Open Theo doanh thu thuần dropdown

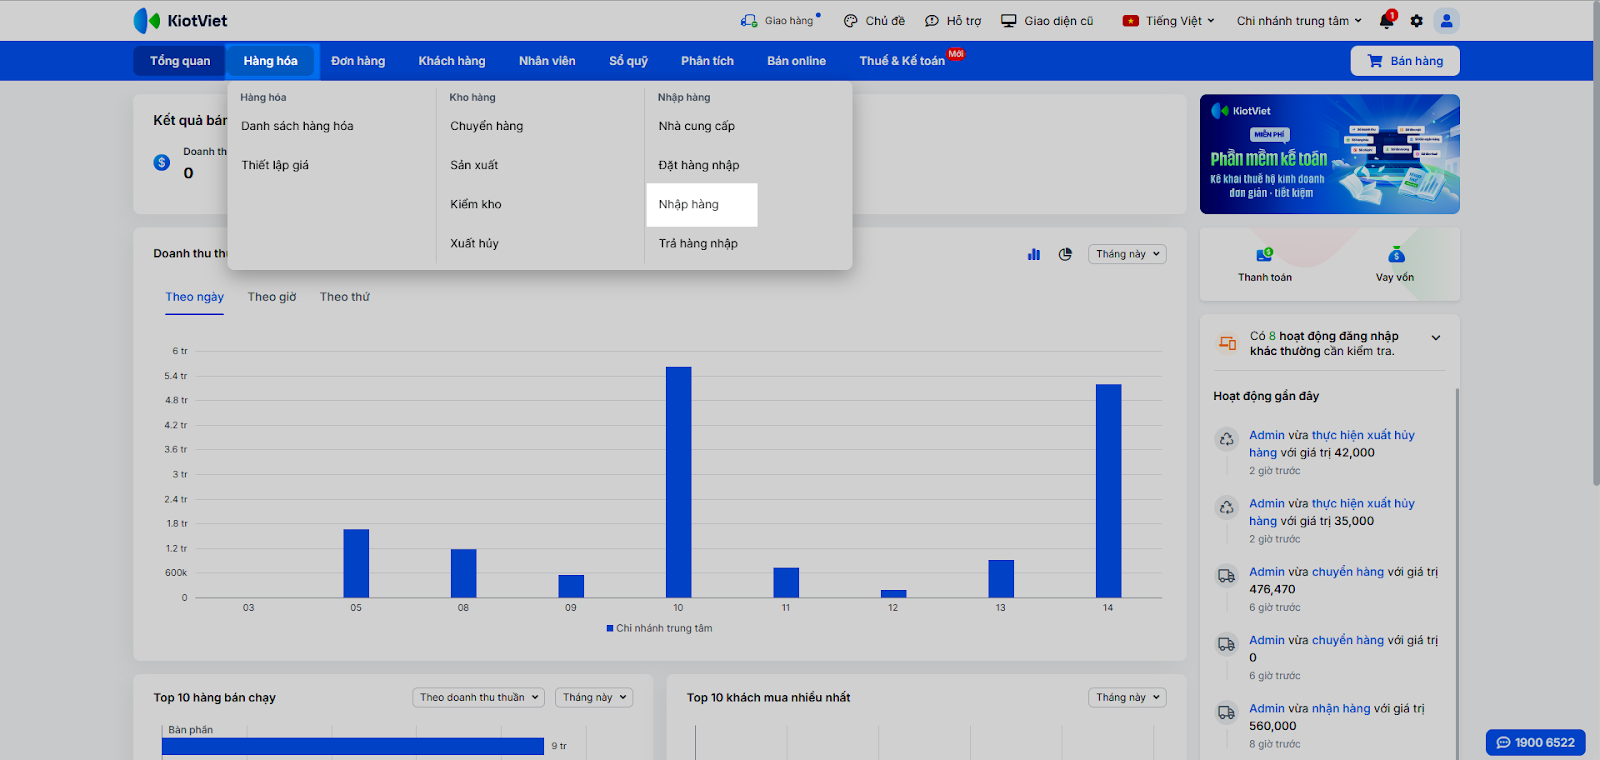tap(479, 697)
